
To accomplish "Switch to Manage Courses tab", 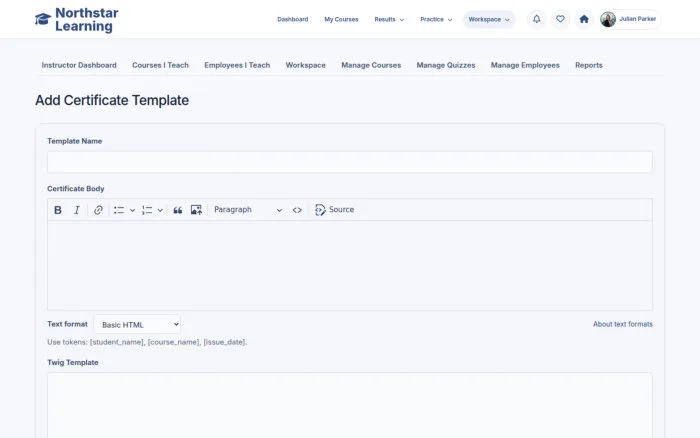I will tap(371, 65).
